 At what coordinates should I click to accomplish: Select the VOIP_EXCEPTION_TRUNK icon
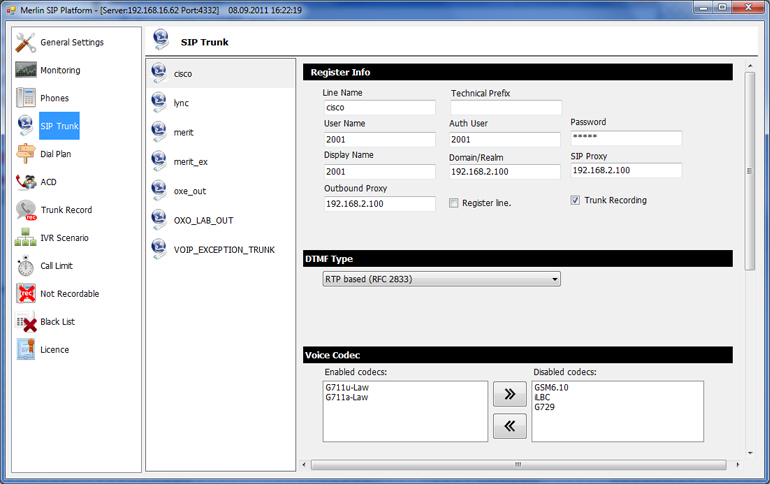point(159,249)
